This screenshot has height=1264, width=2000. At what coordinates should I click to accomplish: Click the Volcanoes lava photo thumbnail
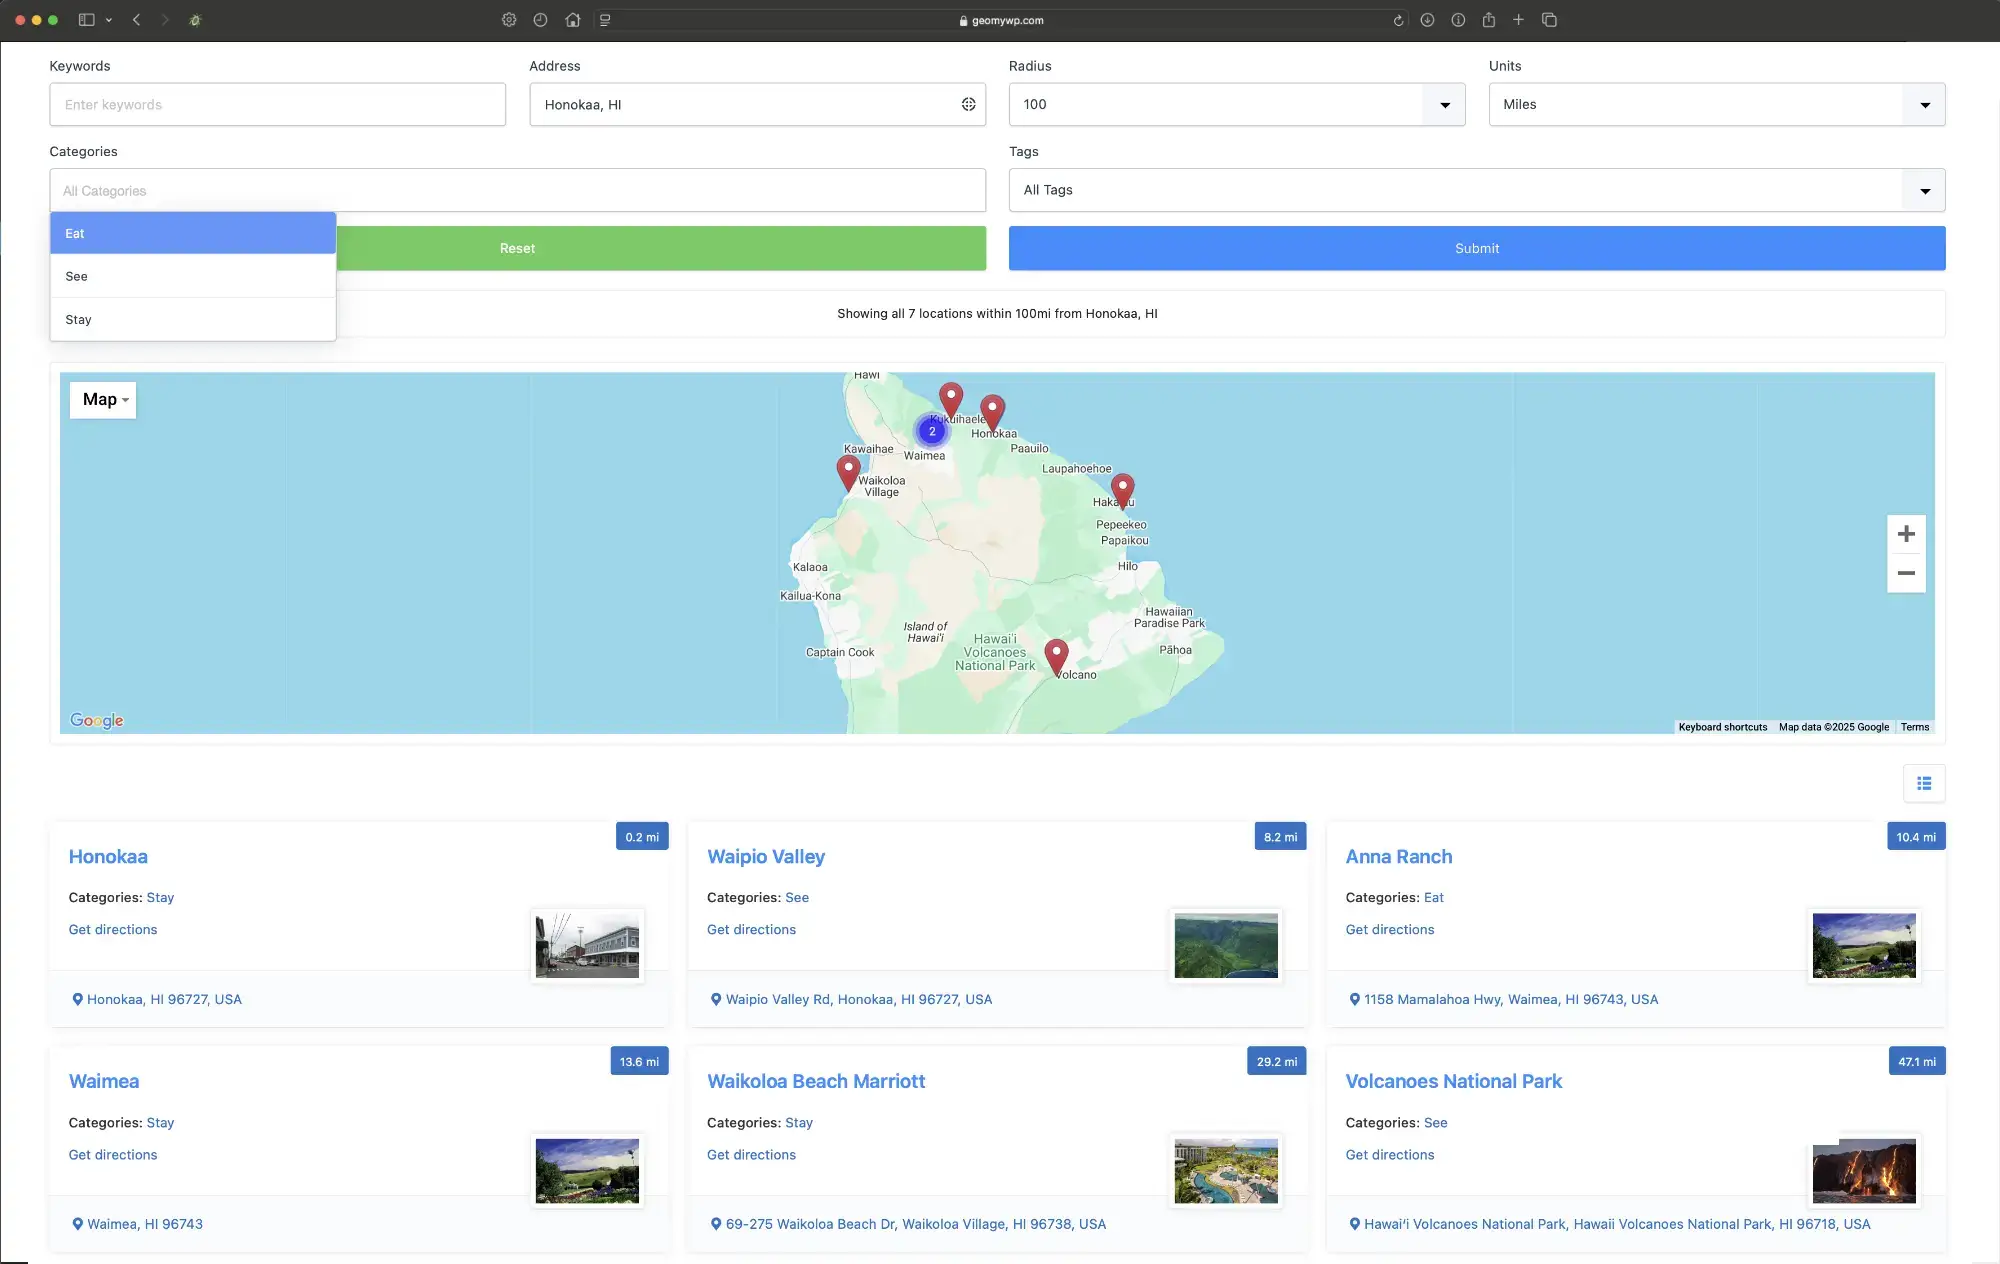(1864, 1170)
